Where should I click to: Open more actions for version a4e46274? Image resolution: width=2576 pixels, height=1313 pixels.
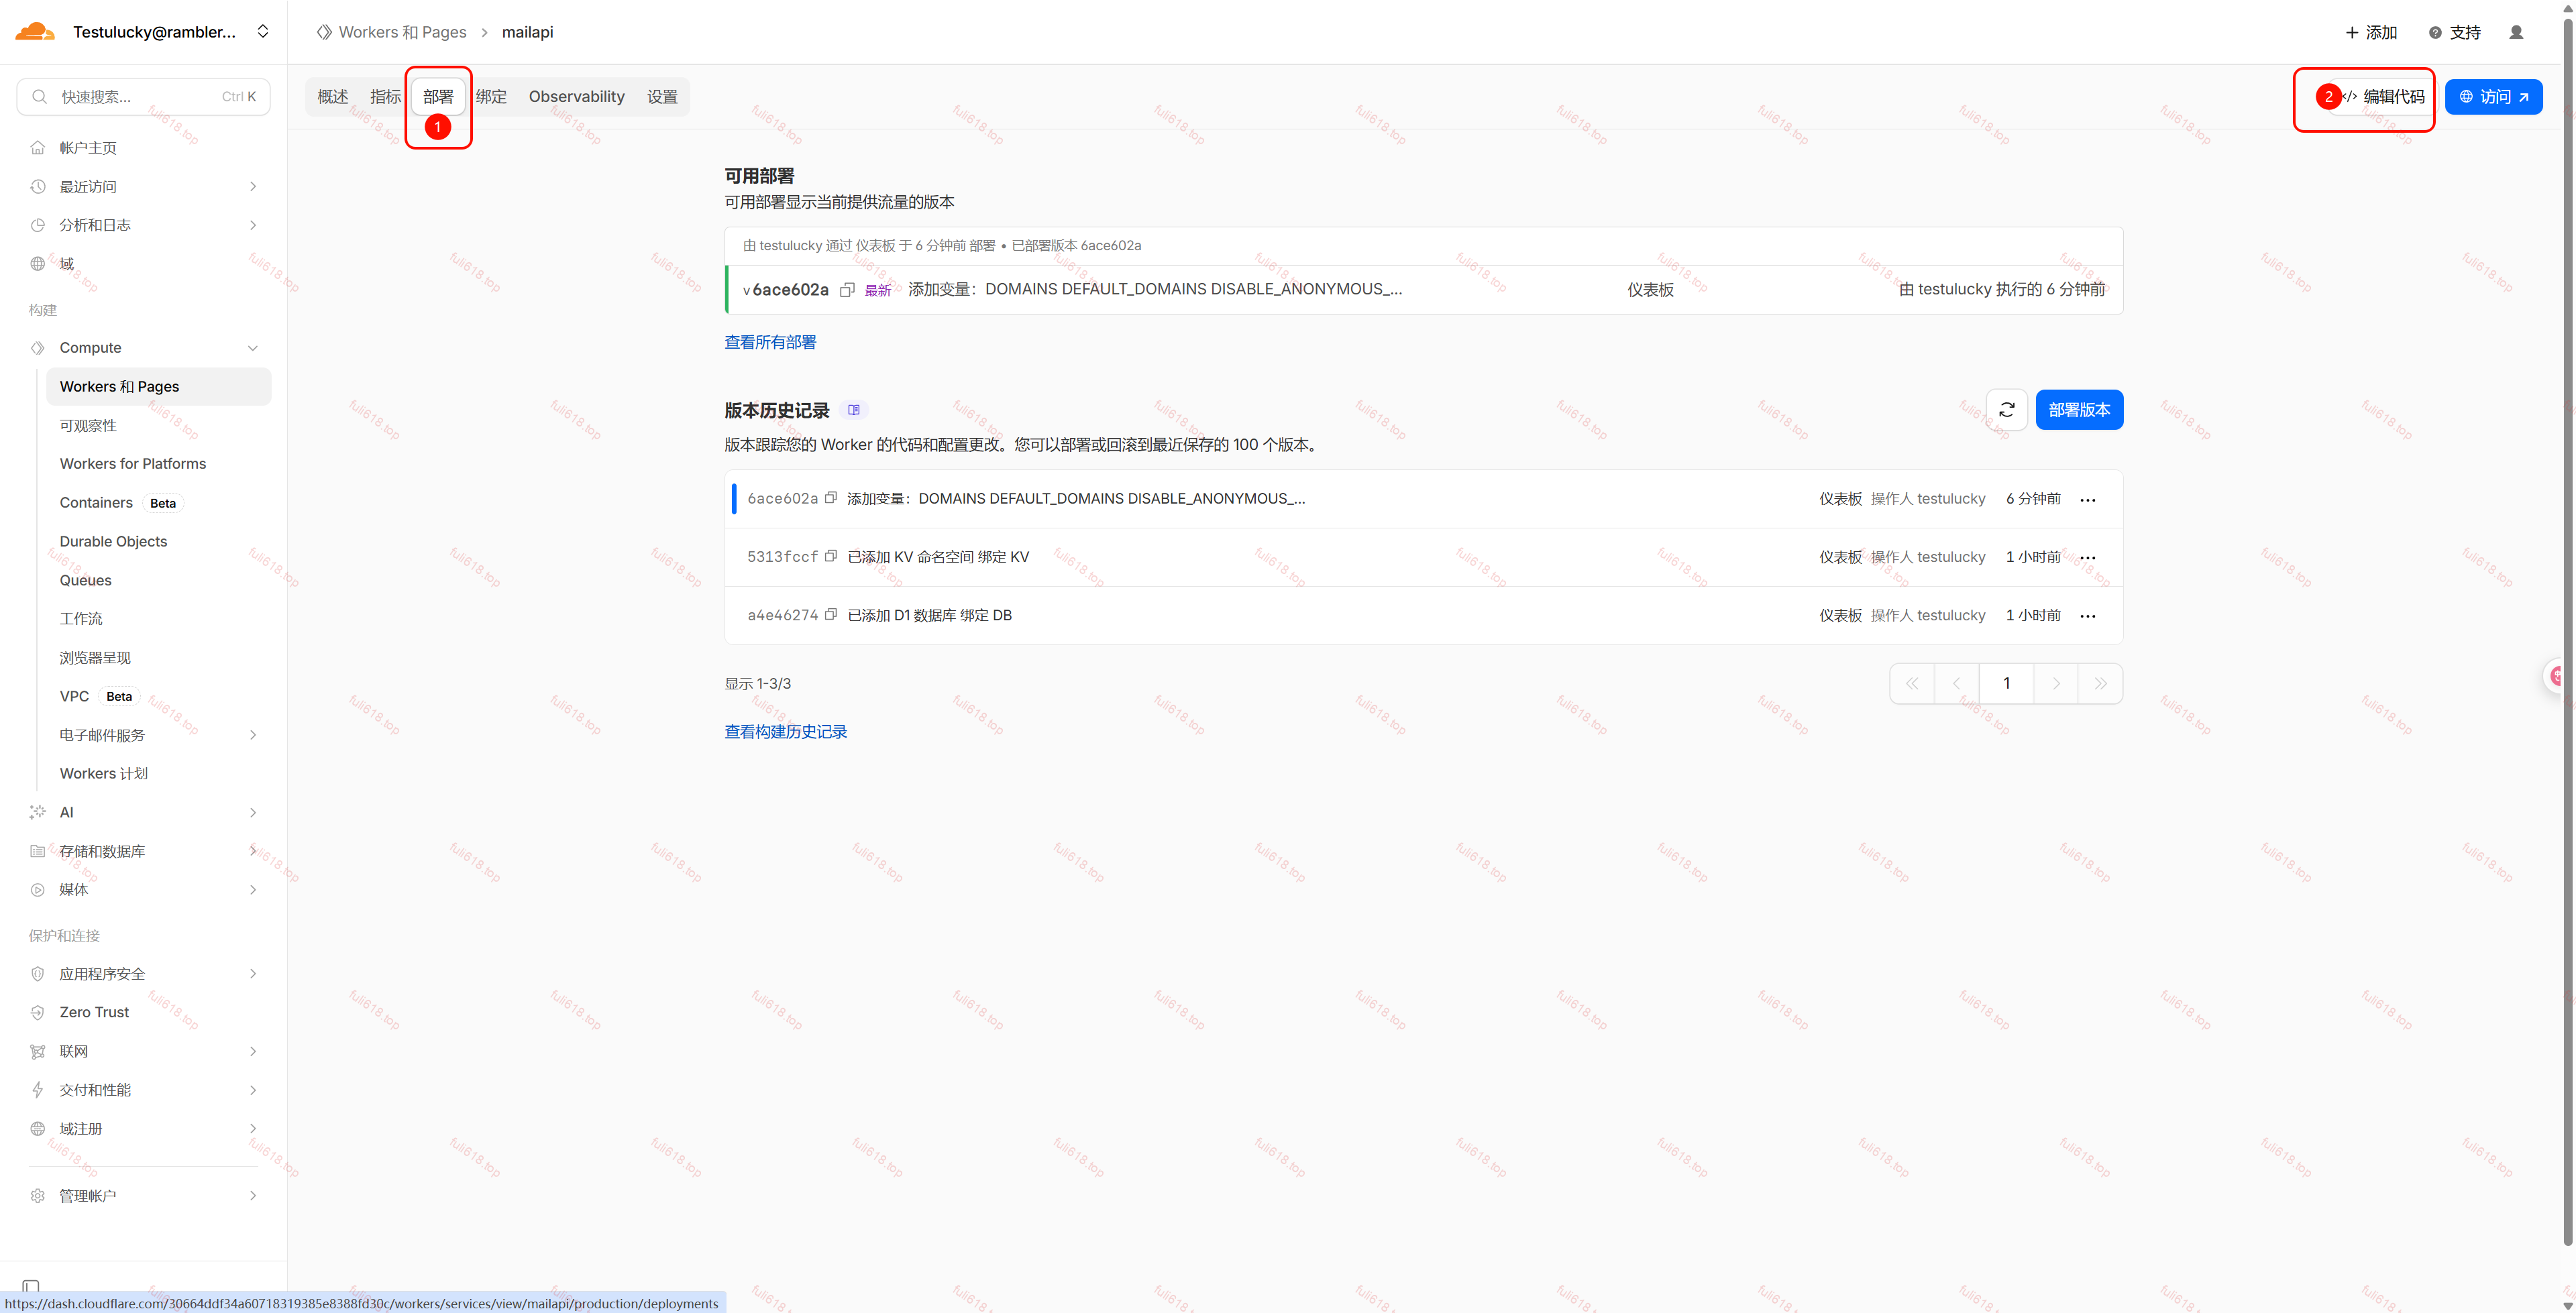pyautogui.click(x=2088, y=616)
